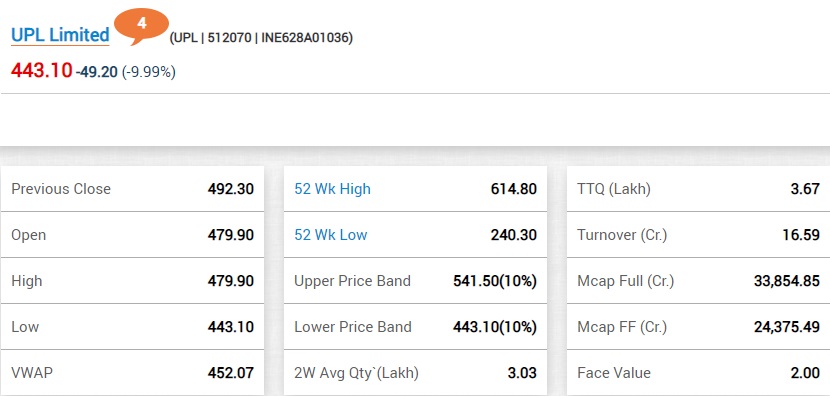Select the TTQ (Lakh) value 3.67

pyautogui.click(x=805, y=189)
